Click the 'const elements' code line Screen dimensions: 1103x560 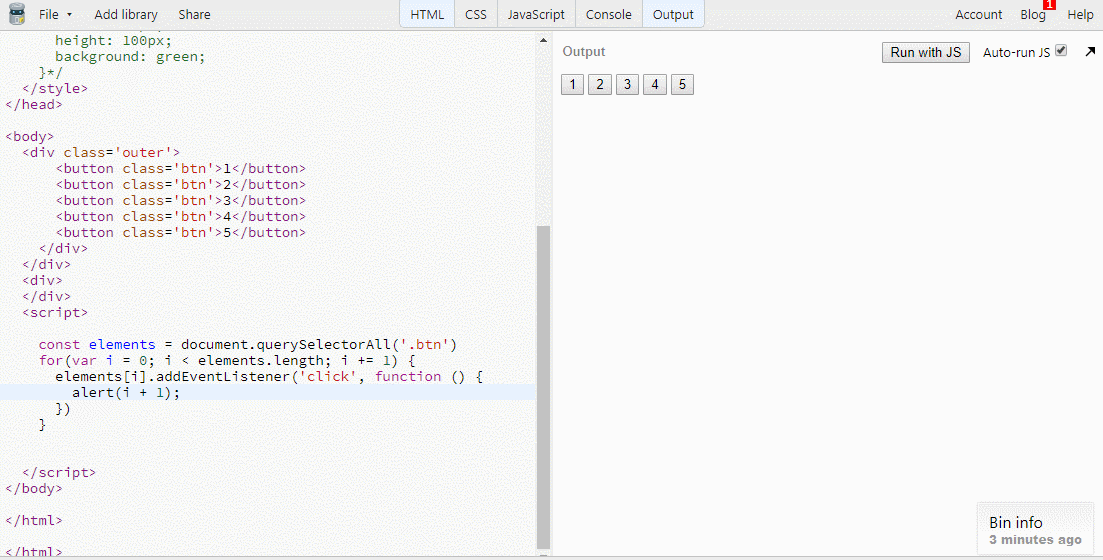point(248,345)
